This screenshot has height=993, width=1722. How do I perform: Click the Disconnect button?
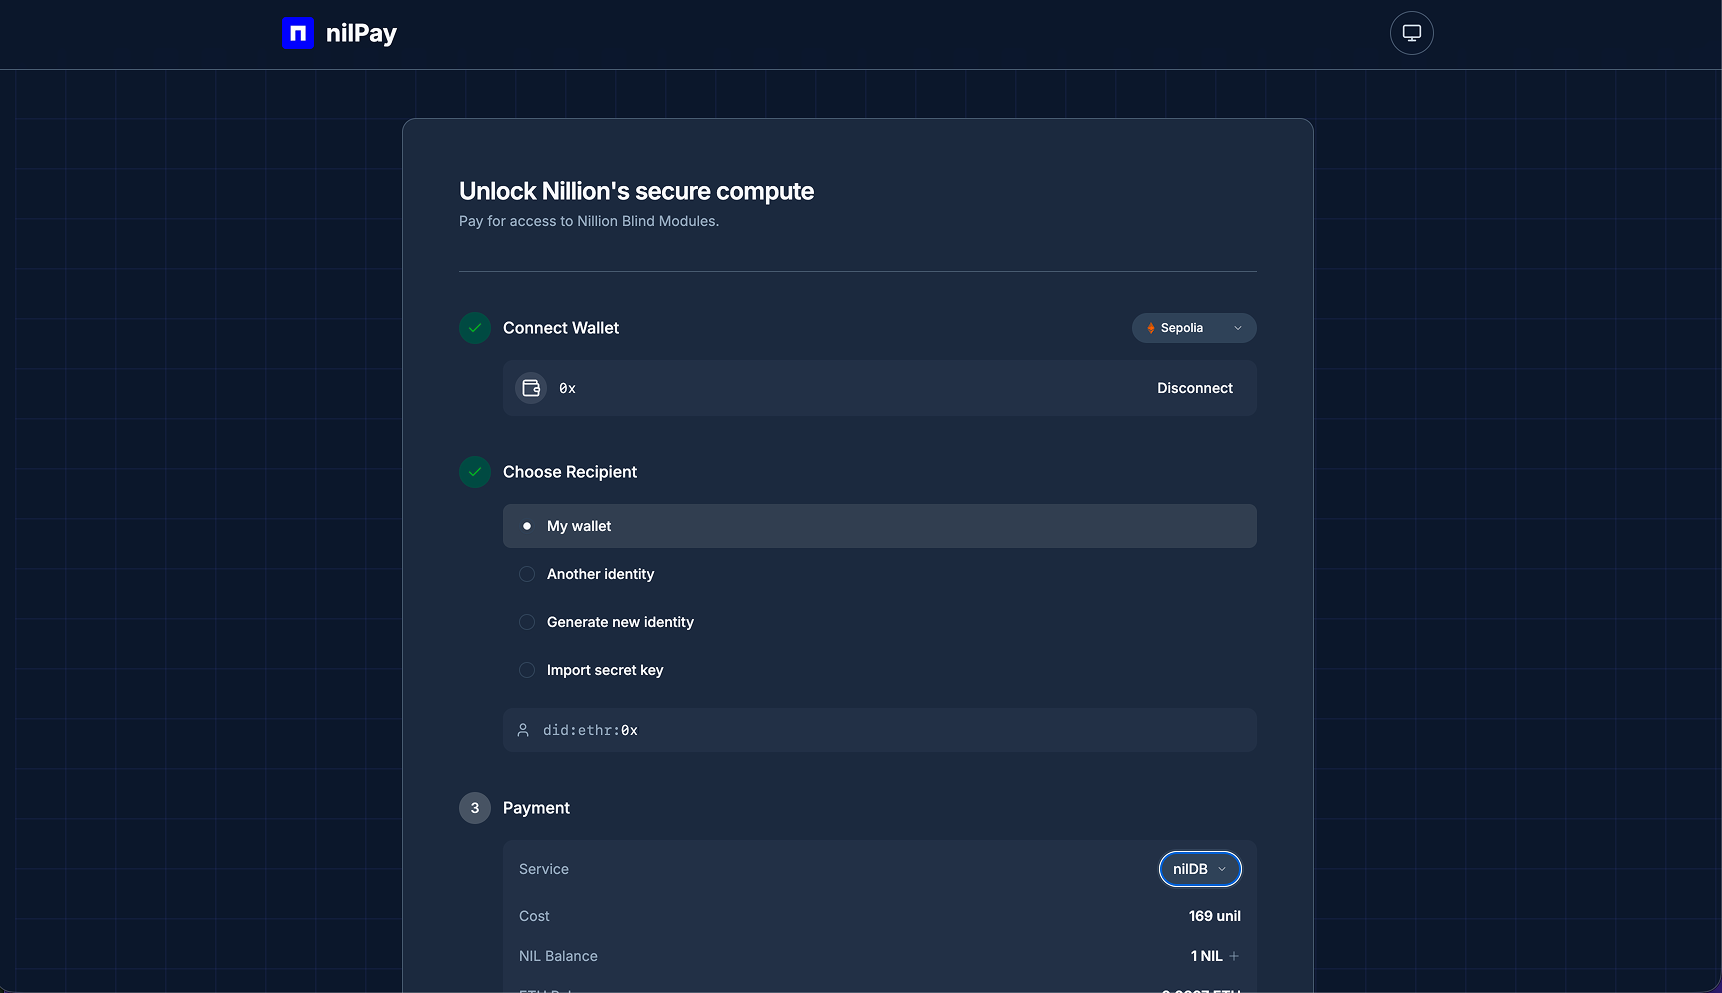(1194, 388)
